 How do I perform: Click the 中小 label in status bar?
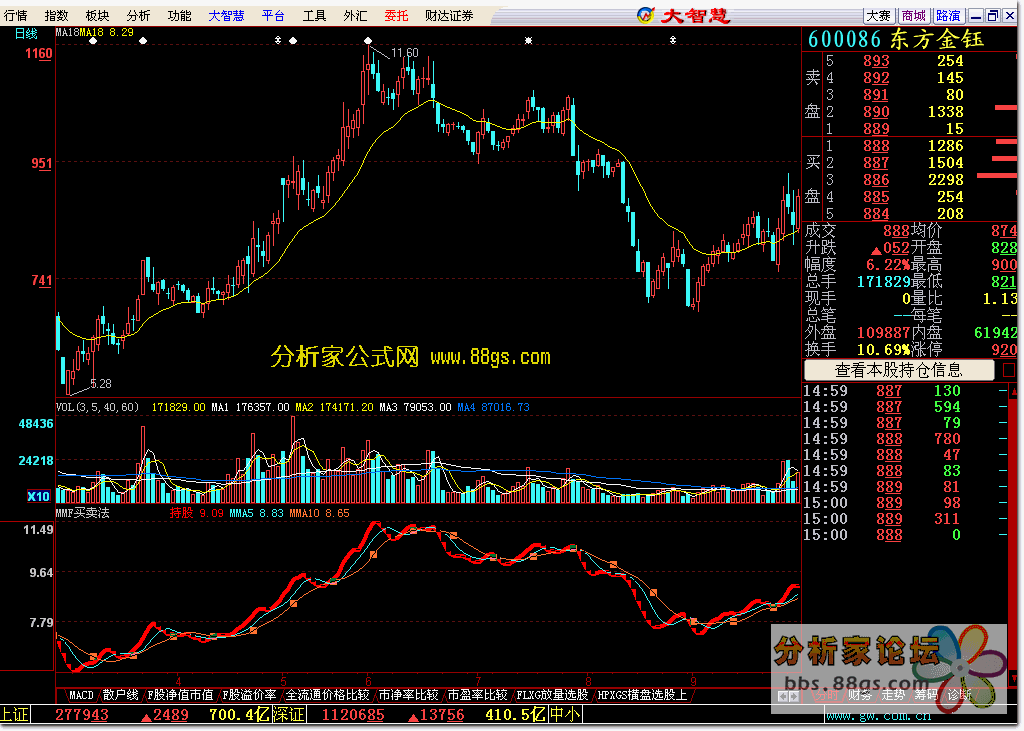click(x=565, y=715)
